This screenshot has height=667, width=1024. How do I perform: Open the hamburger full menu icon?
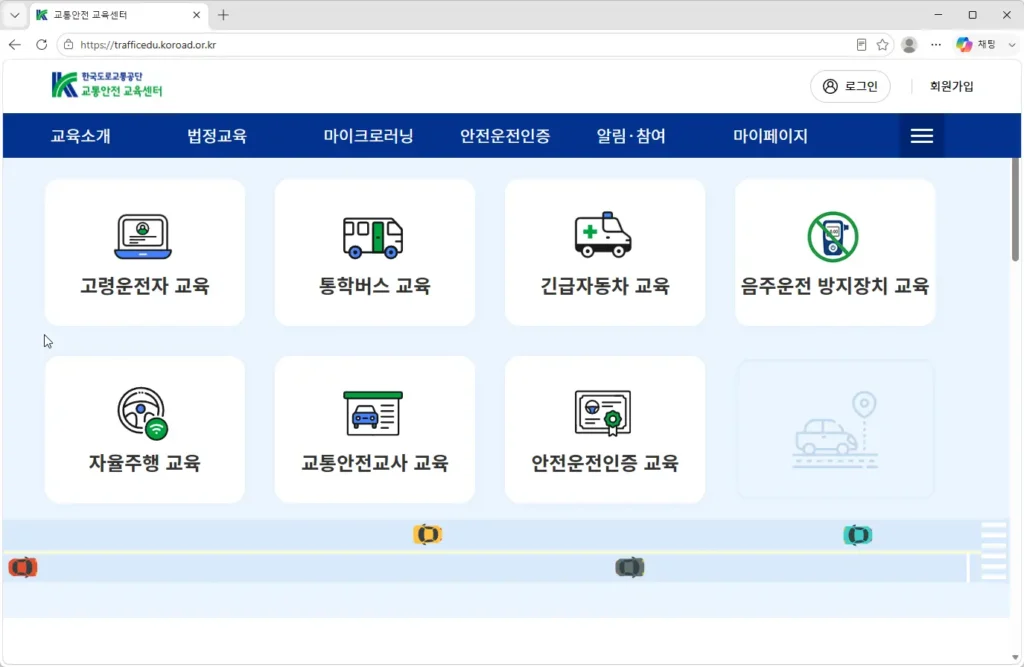tap(921, 136)
